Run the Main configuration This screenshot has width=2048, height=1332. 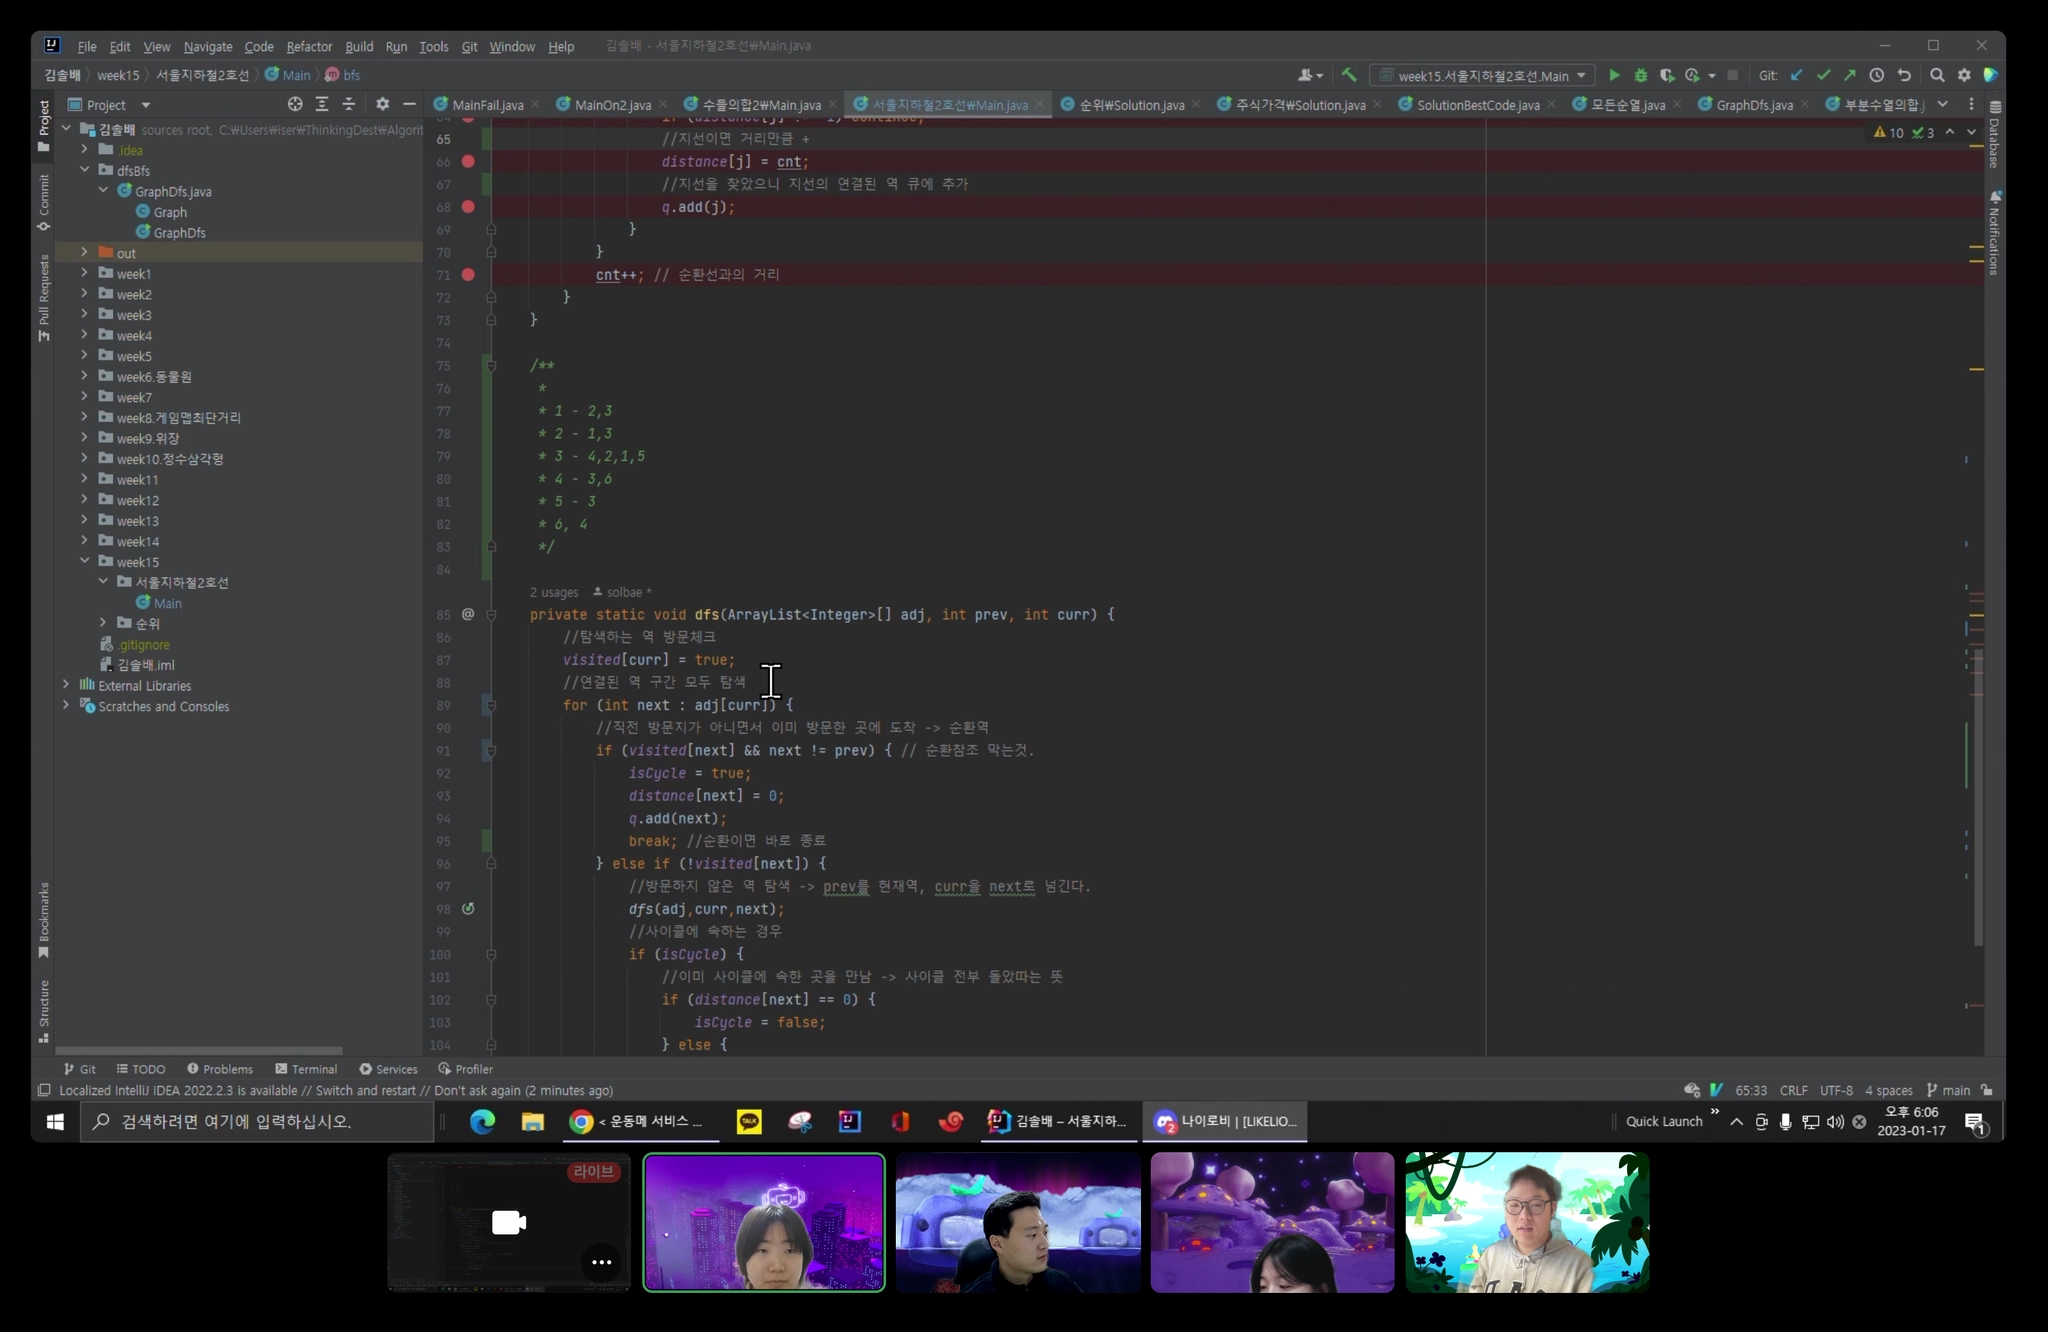1613,75
